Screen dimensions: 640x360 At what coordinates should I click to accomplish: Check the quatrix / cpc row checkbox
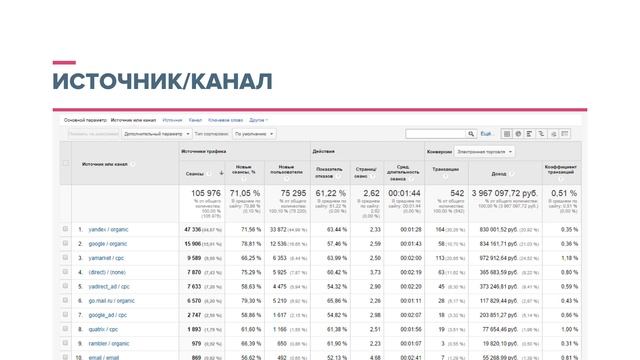[x=65, y=329]
